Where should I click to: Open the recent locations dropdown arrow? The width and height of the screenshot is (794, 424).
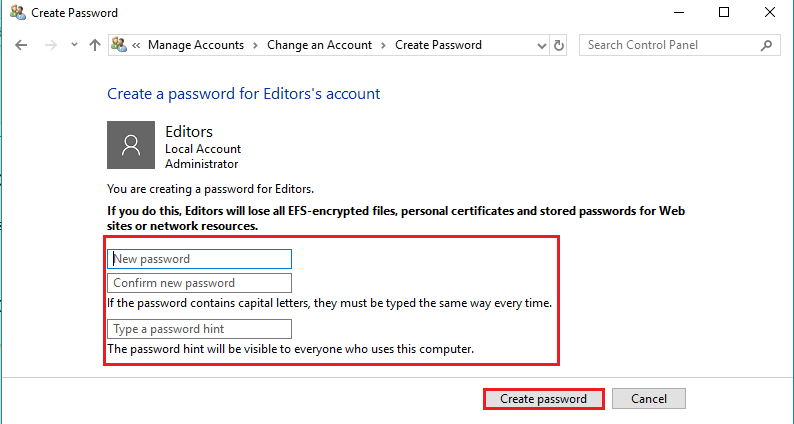tap(74, 45)
